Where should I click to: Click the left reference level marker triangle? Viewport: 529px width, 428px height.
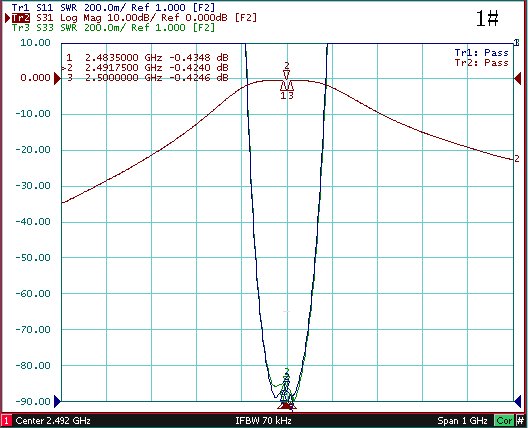57,79
